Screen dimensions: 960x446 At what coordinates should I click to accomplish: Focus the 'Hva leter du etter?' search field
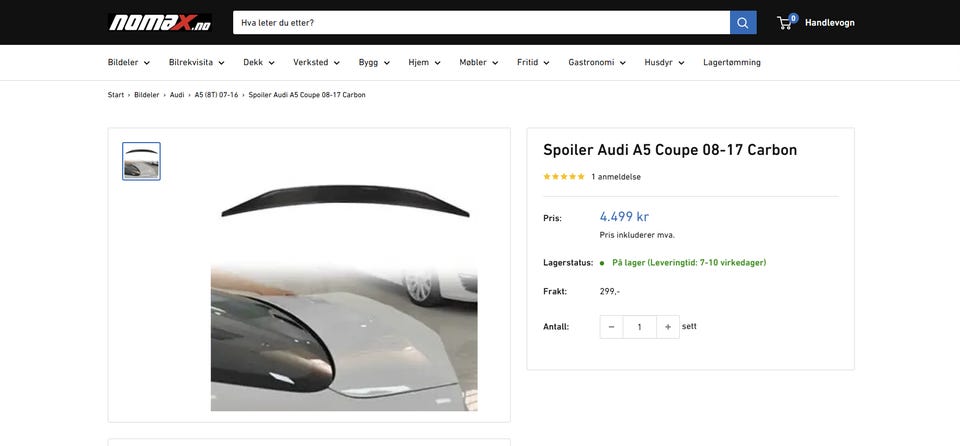pos(480,22)
